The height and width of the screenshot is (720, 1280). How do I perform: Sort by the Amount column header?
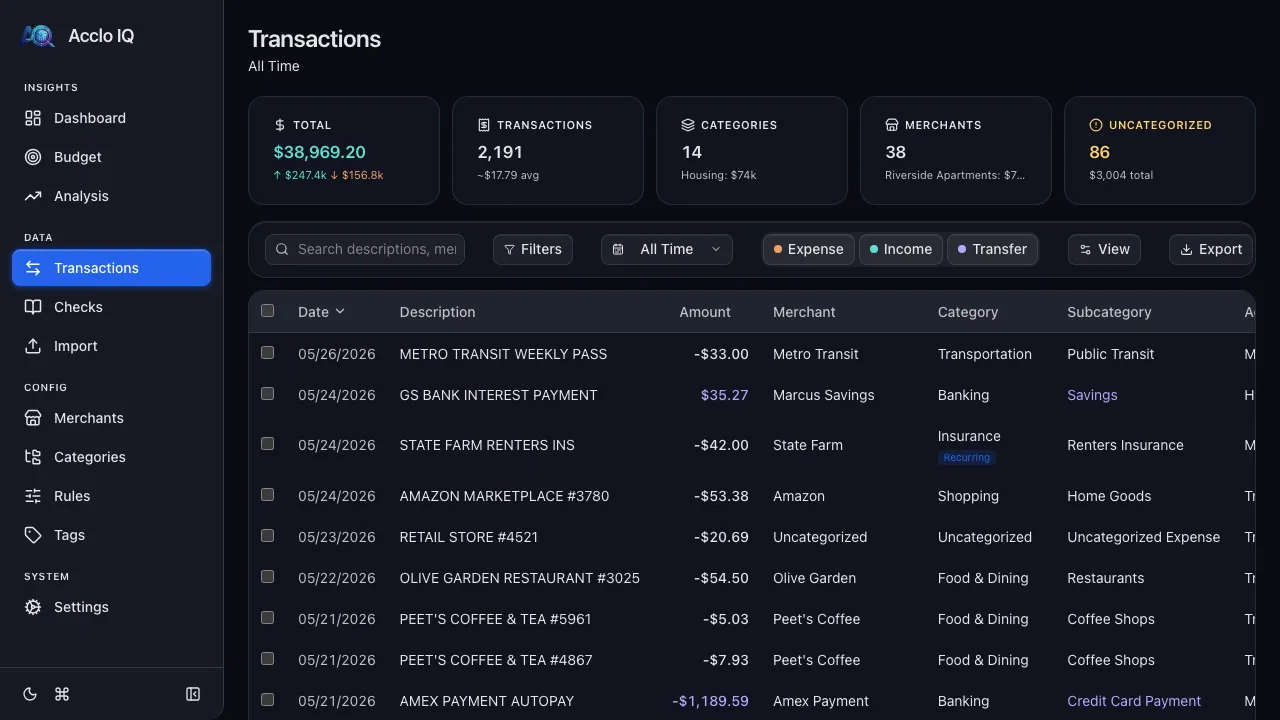click(x=705, y=312)
